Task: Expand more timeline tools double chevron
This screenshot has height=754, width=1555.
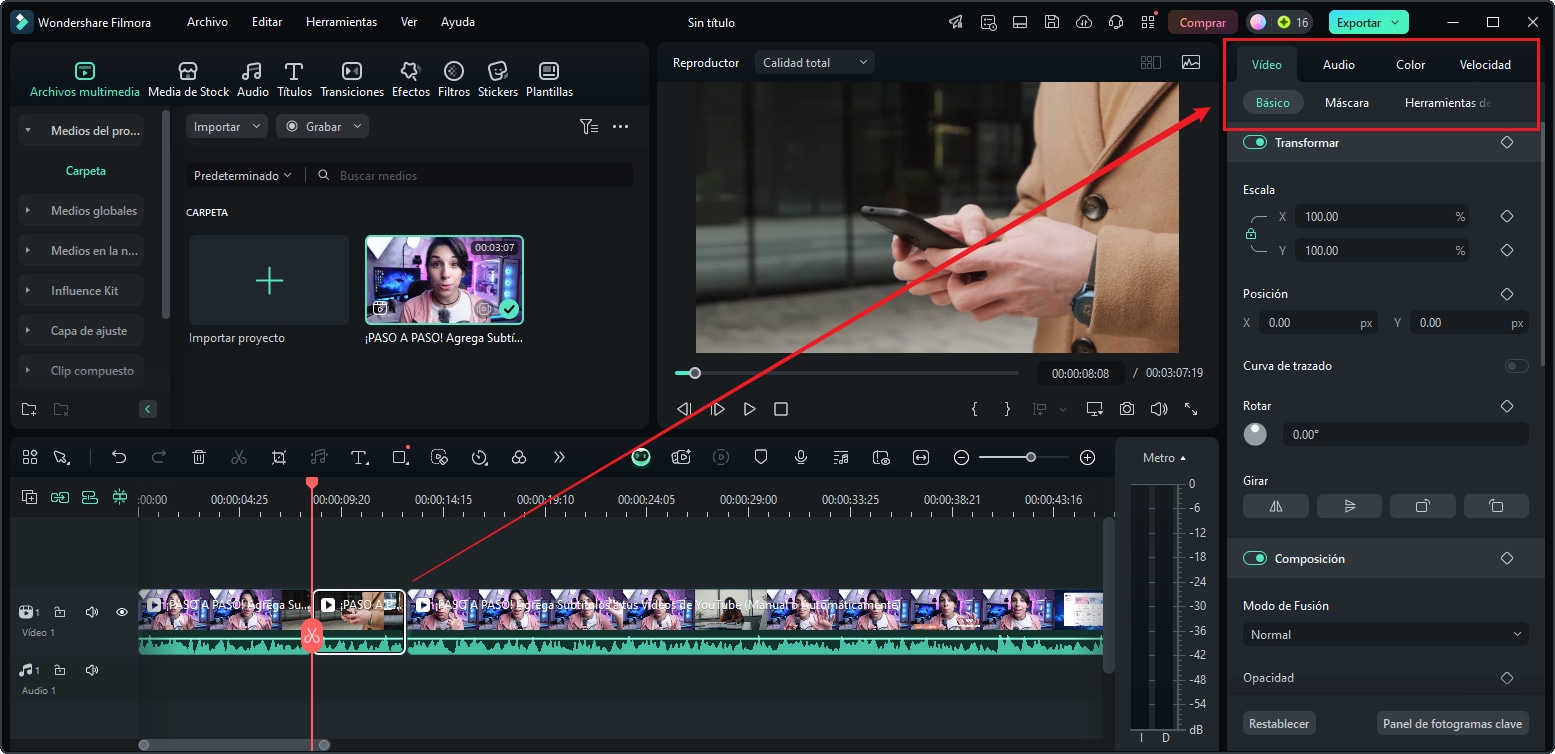Action: click(559, 457)
